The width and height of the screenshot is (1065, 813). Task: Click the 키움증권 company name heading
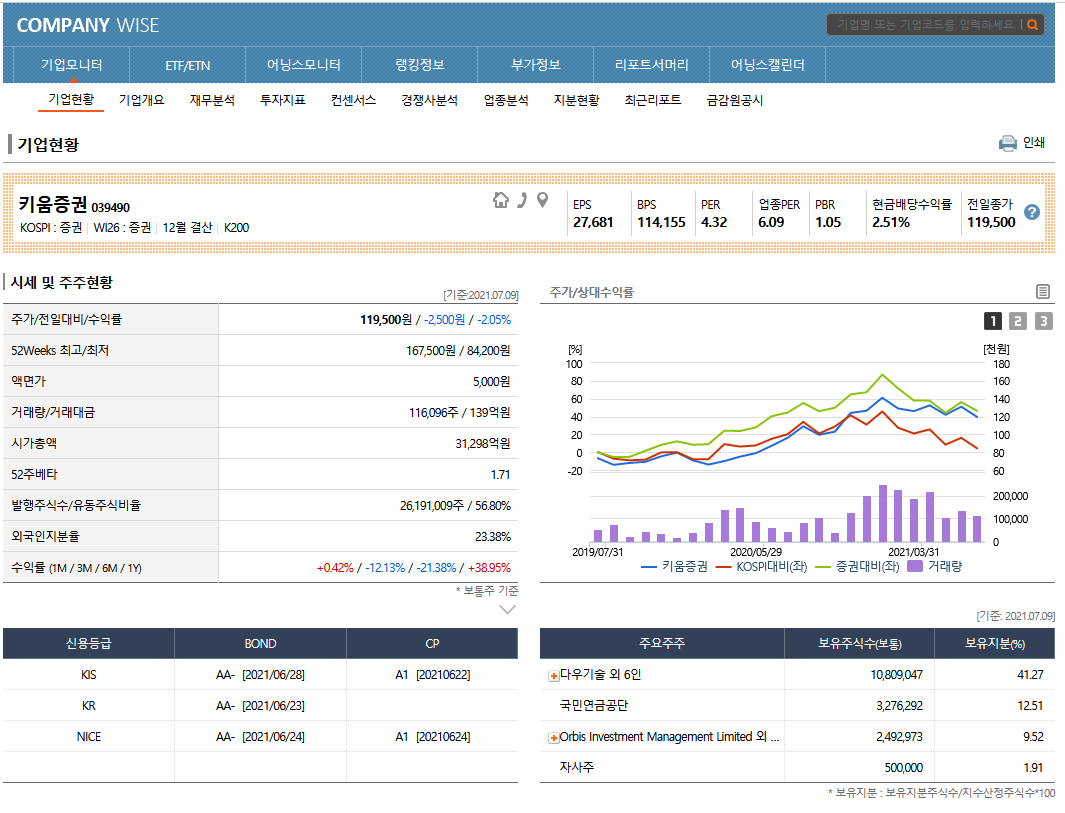(x=53, y=204)
